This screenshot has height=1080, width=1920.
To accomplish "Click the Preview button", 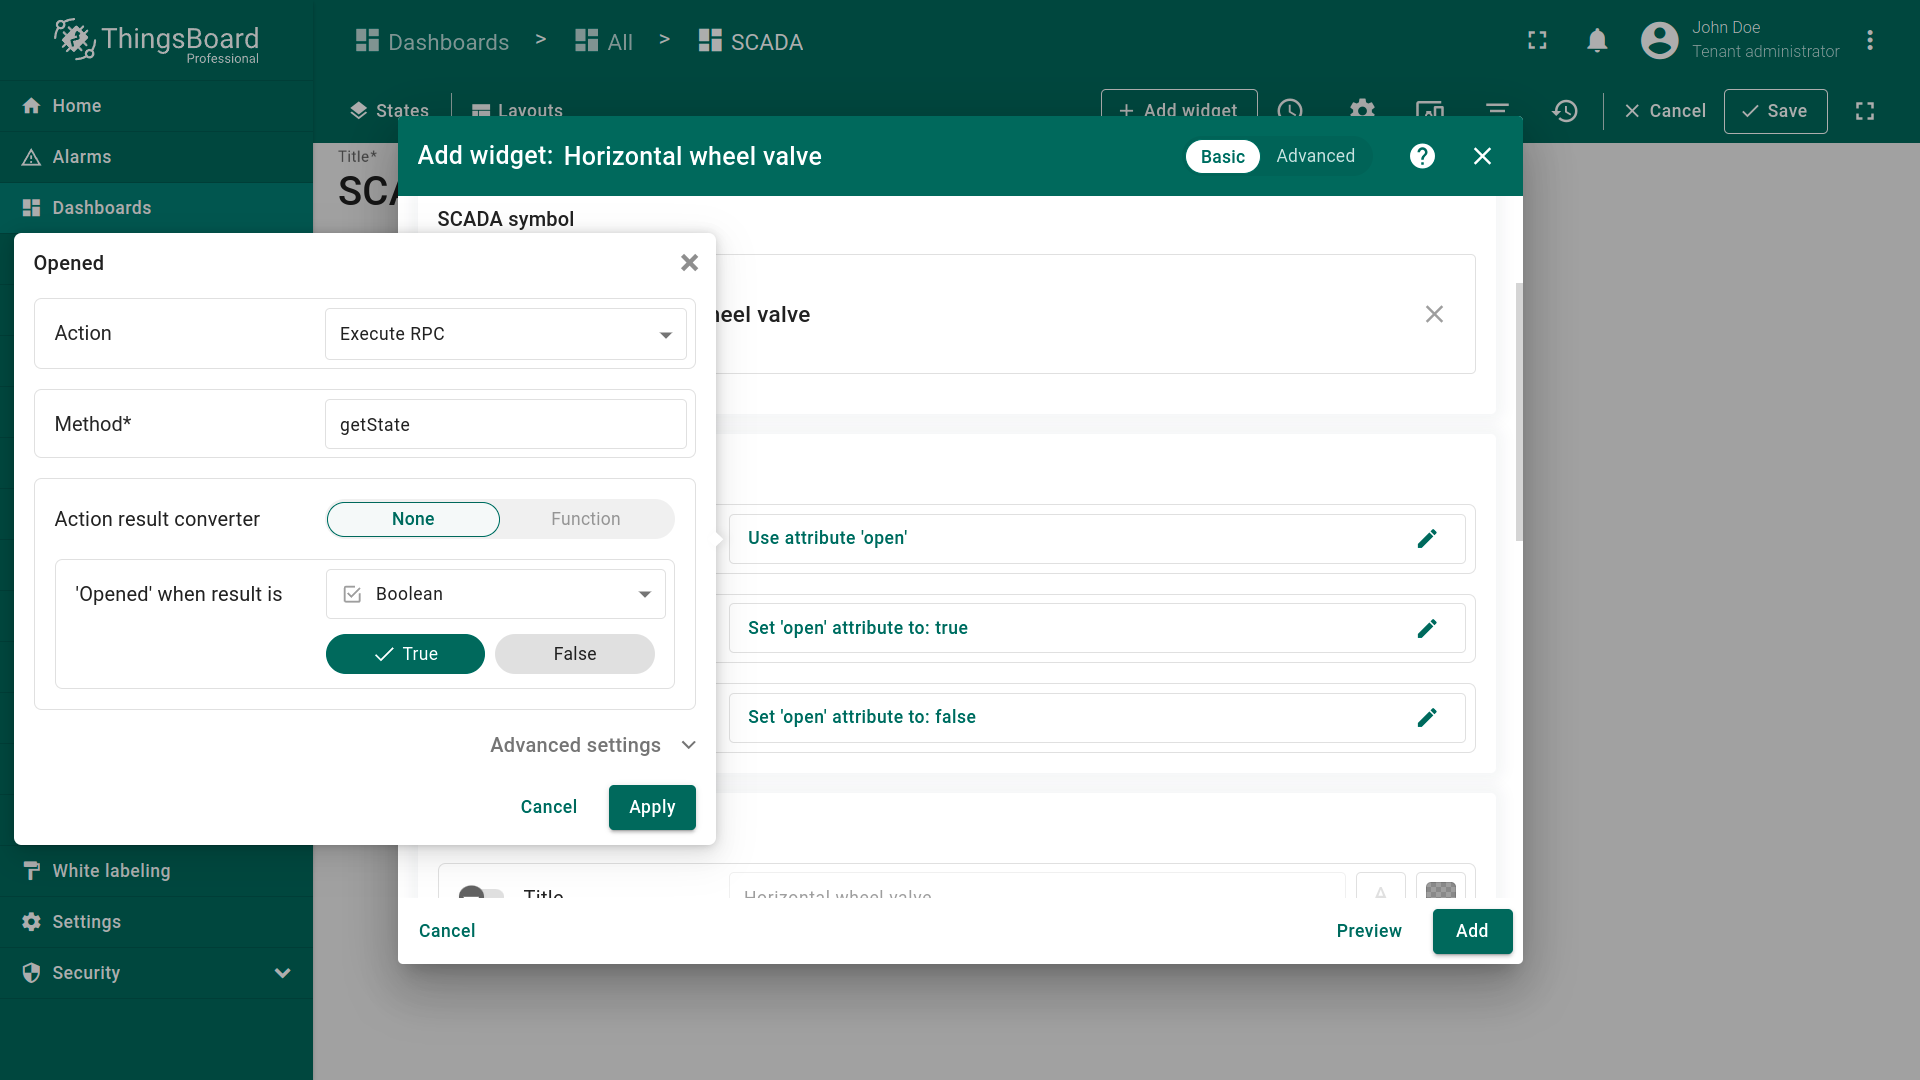I will [1369, 931].
